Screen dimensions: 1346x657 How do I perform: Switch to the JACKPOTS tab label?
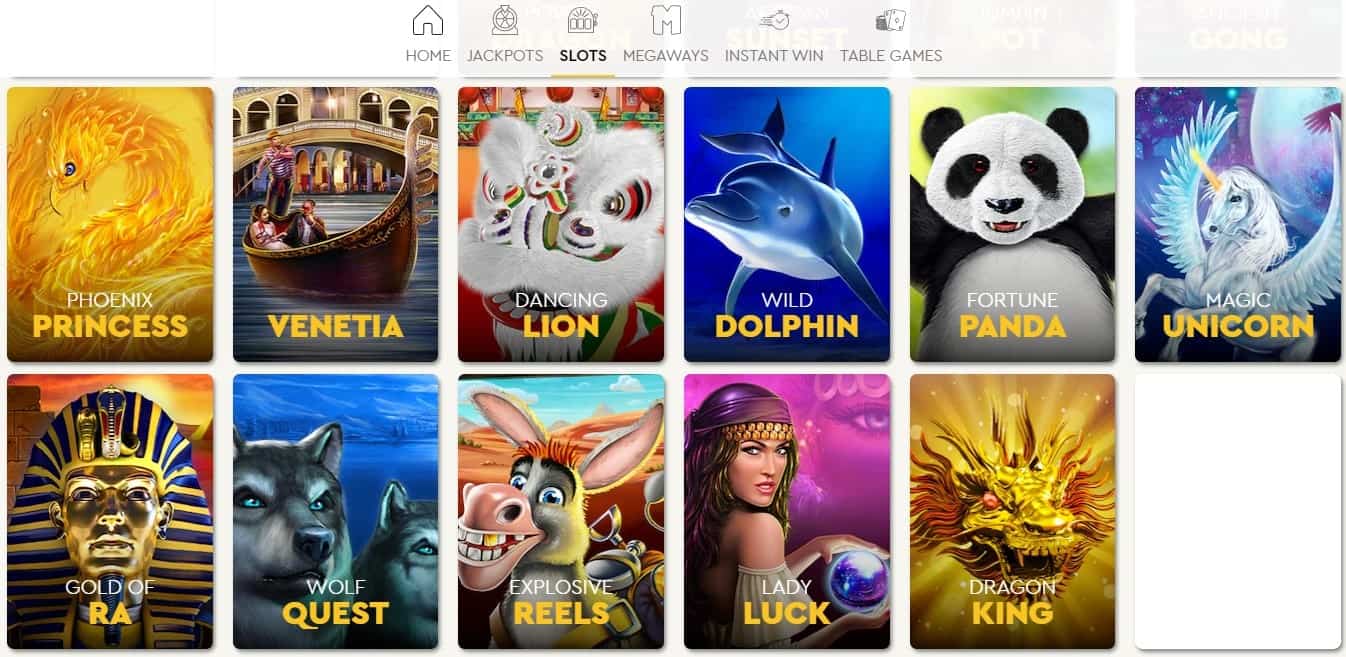[x=505, y=56]
